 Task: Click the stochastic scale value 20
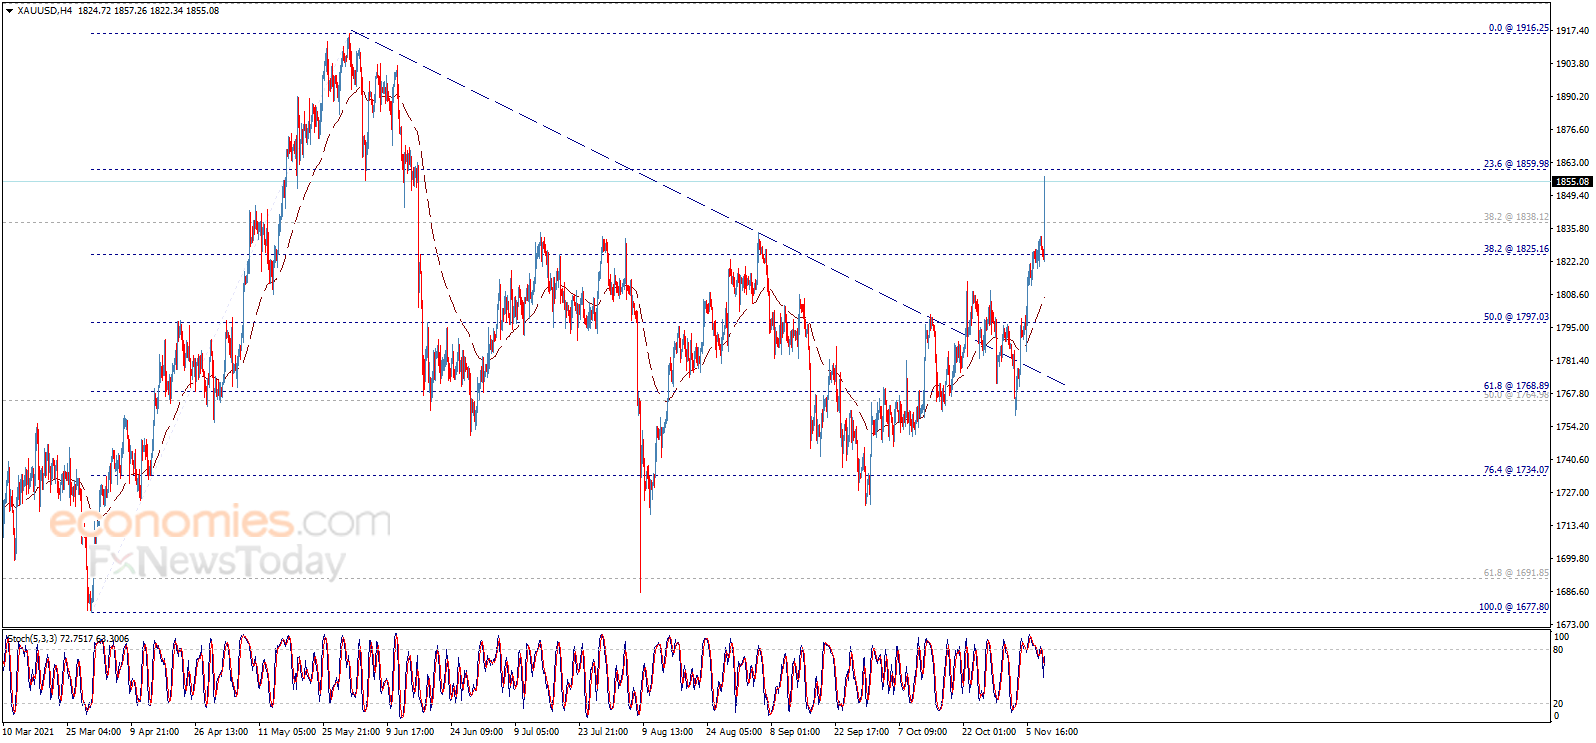[x=1558, y=704]
